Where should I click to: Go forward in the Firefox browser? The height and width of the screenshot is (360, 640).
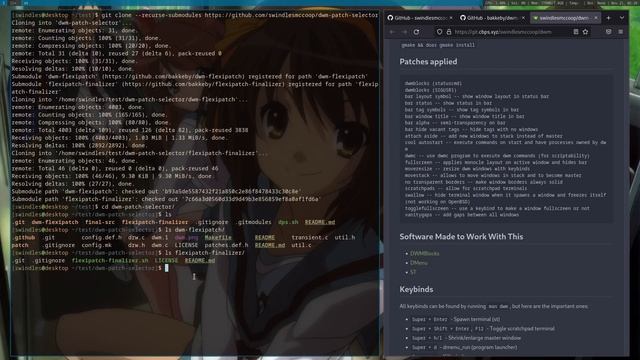pos(404,32)
